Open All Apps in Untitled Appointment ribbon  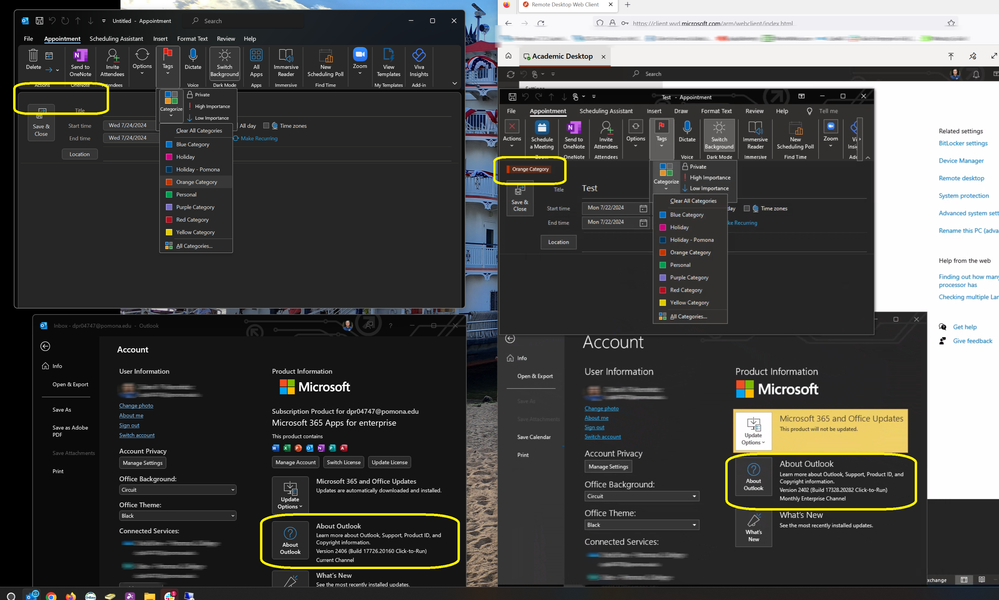click(x=256, y=62)
